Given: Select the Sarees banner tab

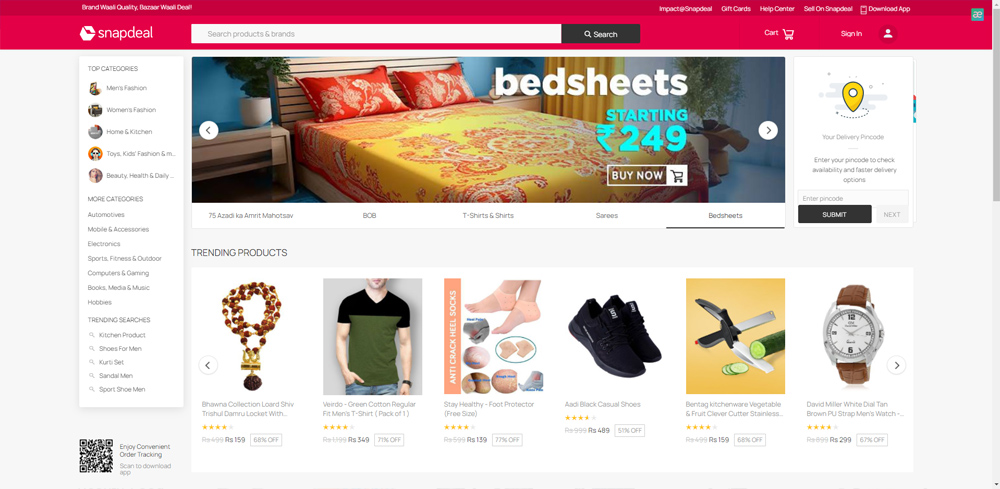Looking at the screenshot, I should [x=607, y=215].
